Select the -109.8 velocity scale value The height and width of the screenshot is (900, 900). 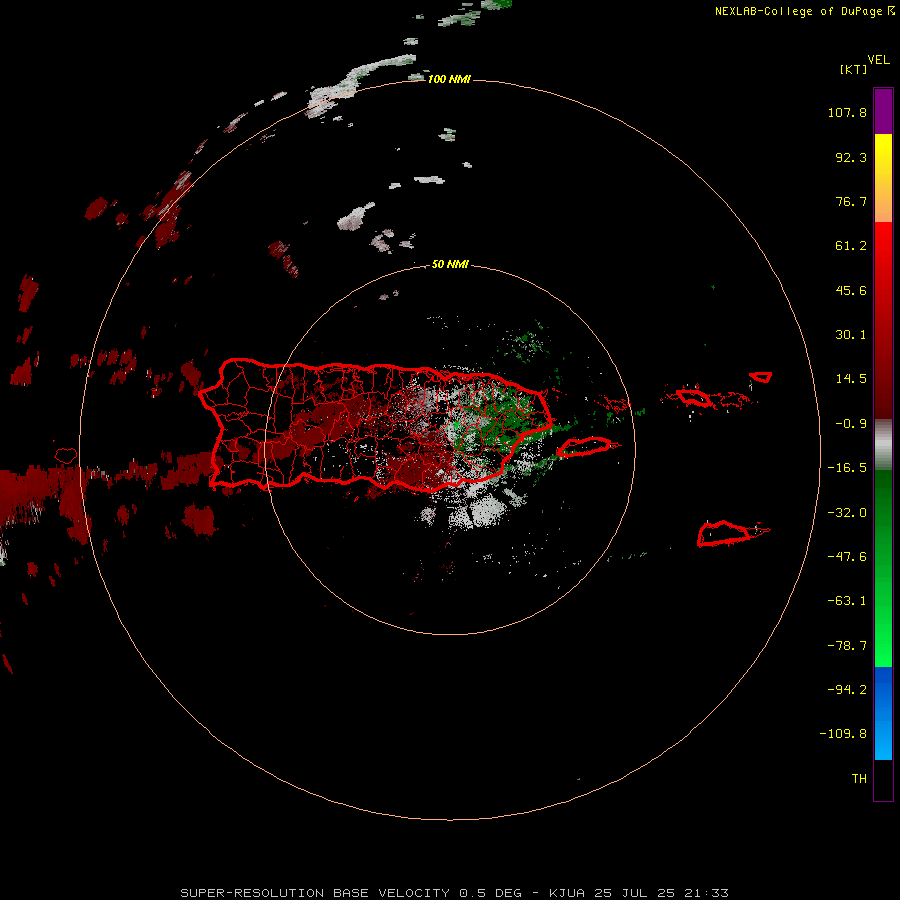tap(843, 734)
